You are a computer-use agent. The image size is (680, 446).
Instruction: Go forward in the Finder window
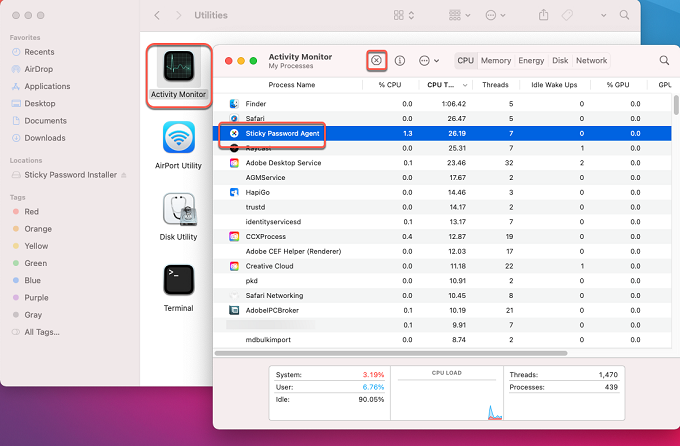point(178,16)
